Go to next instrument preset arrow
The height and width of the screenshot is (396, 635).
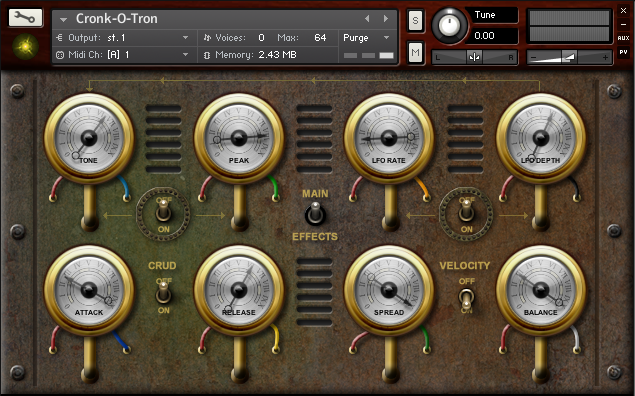pos(386,19)
